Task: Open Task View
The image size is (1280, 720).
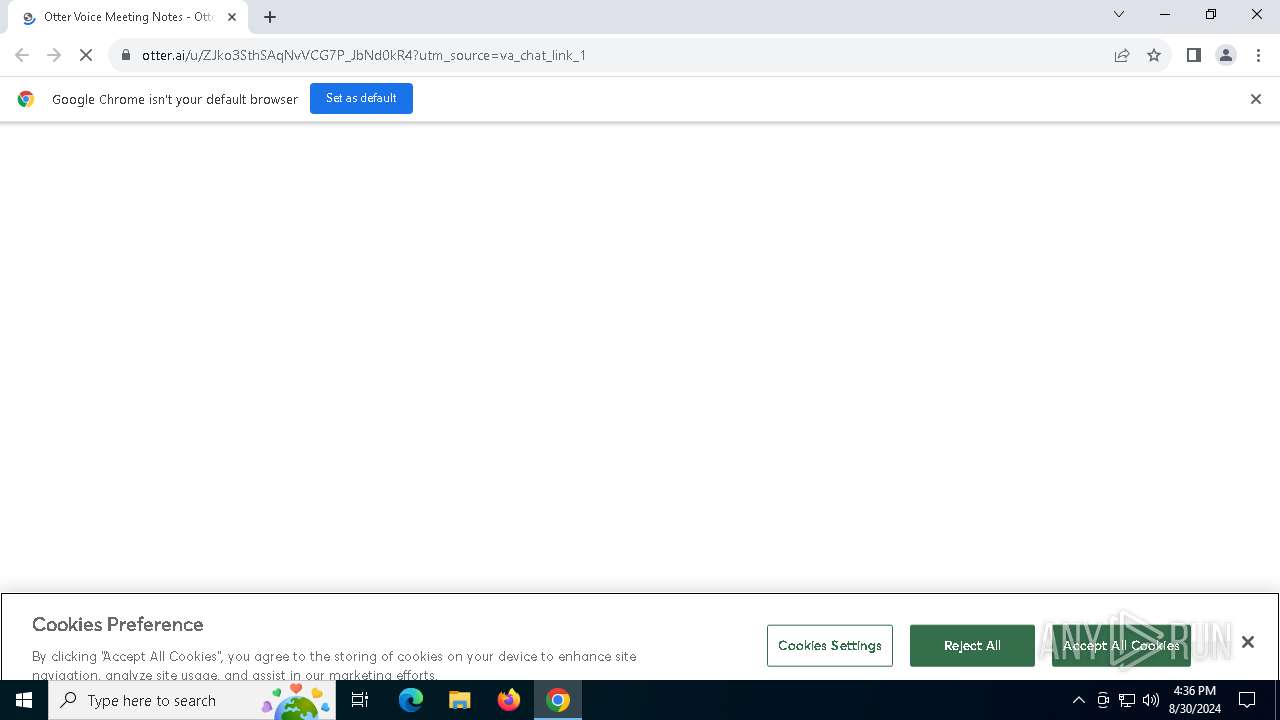Action: [x=360, y=700]
